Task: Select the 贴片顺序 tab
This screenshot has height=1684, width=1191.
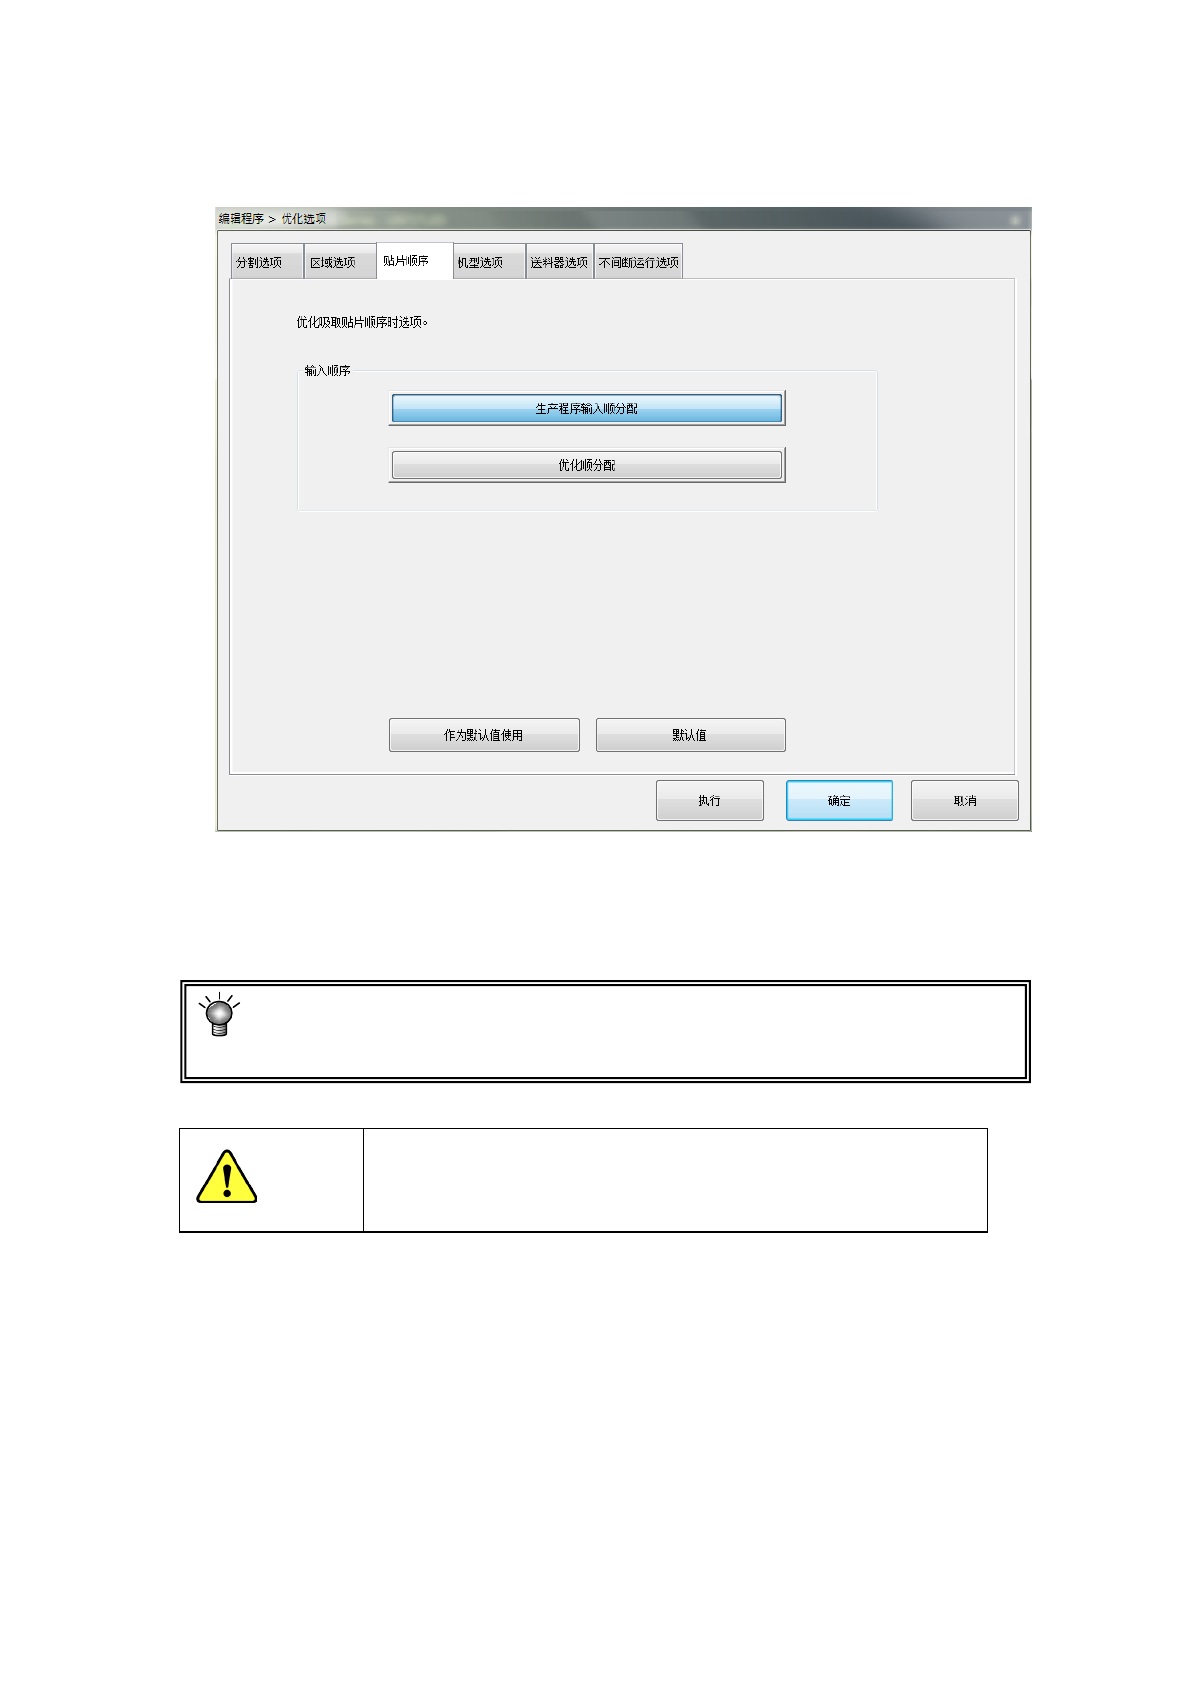Action: pyautogui.click(x=414, y=260)
